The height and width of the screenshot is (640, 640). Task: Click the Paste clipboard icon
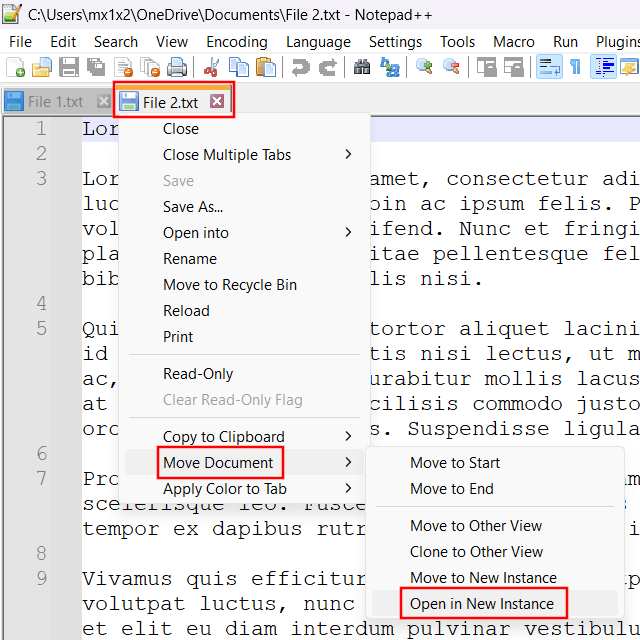click(266, 67)
